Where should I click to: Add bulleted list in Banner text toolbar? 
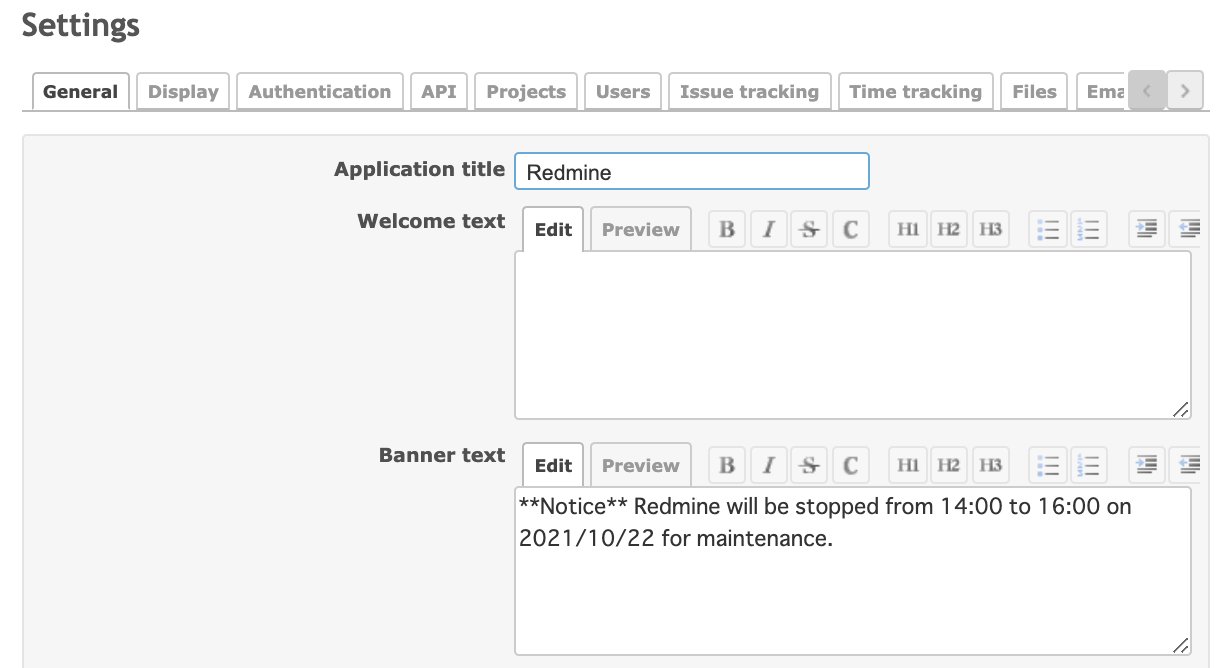[1047, 466]
